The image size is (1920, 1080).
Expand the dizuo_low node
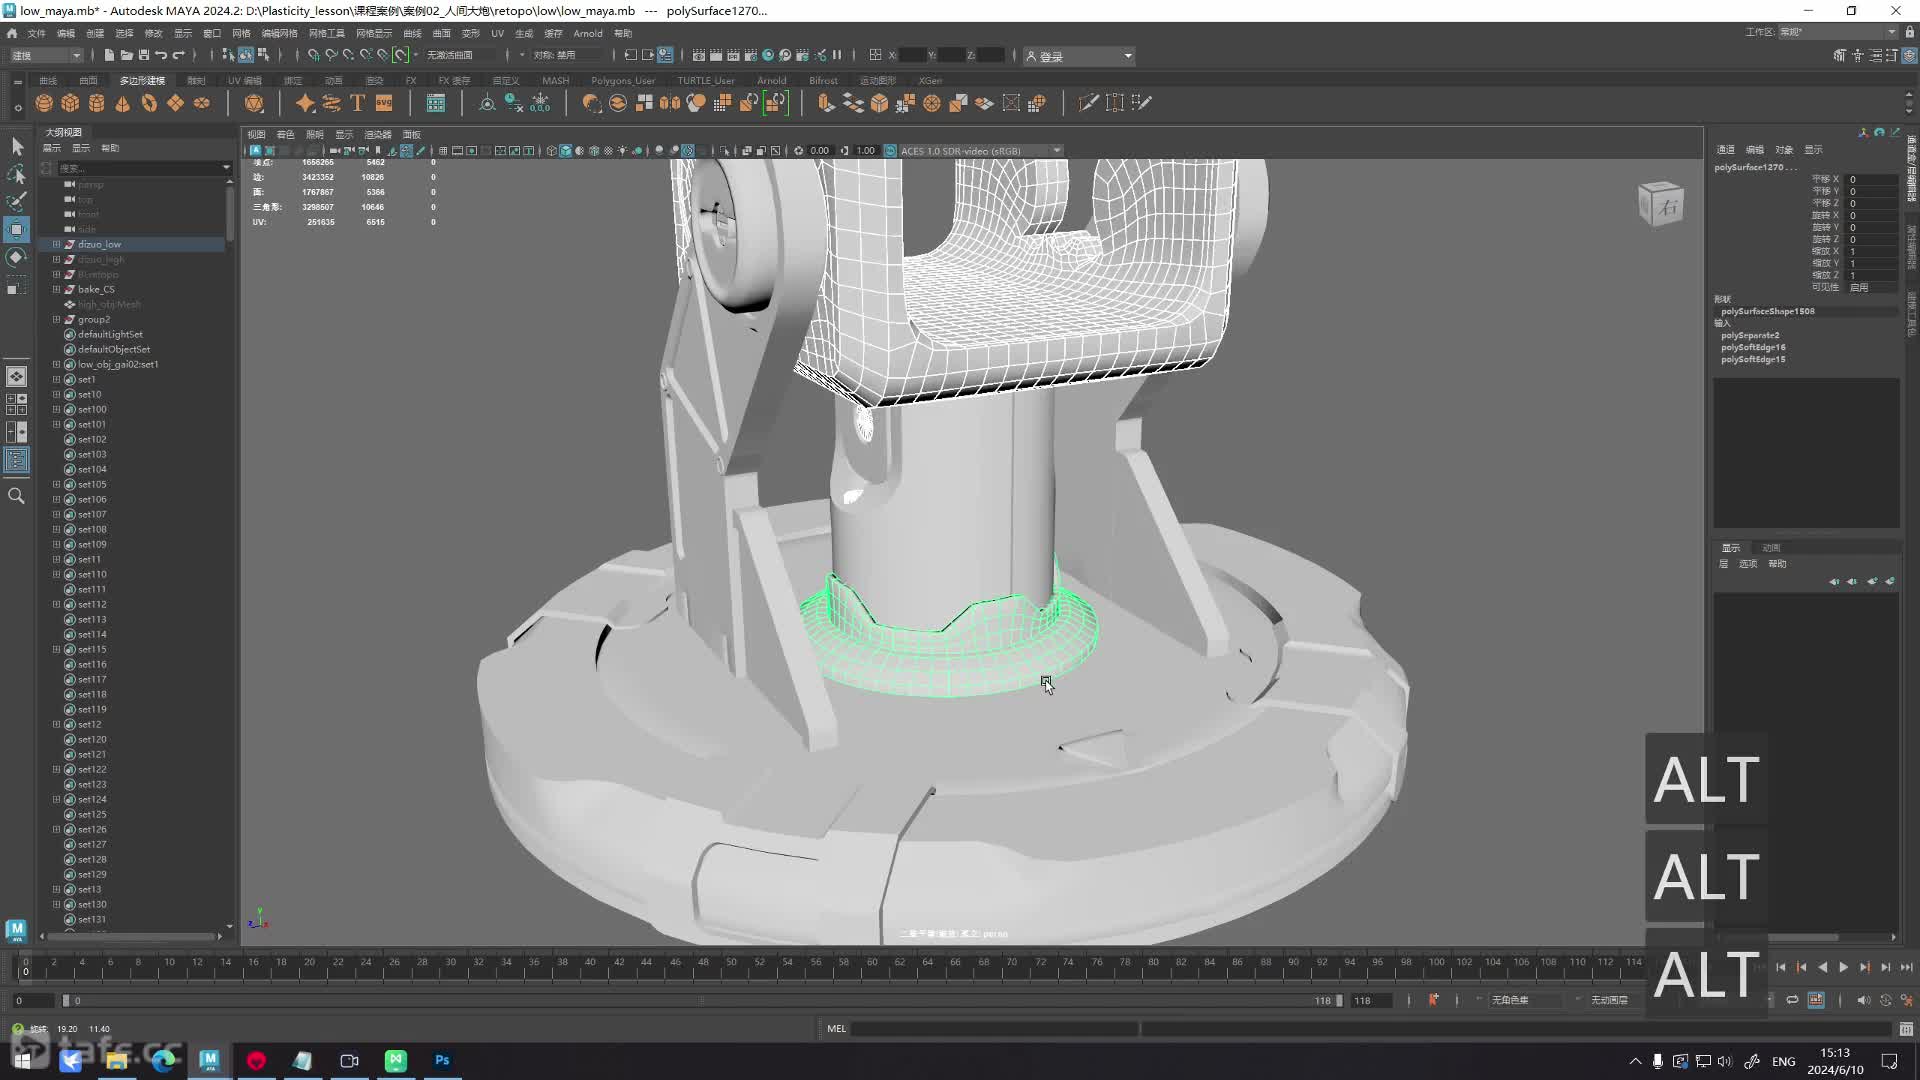click(x=57, y=244)
